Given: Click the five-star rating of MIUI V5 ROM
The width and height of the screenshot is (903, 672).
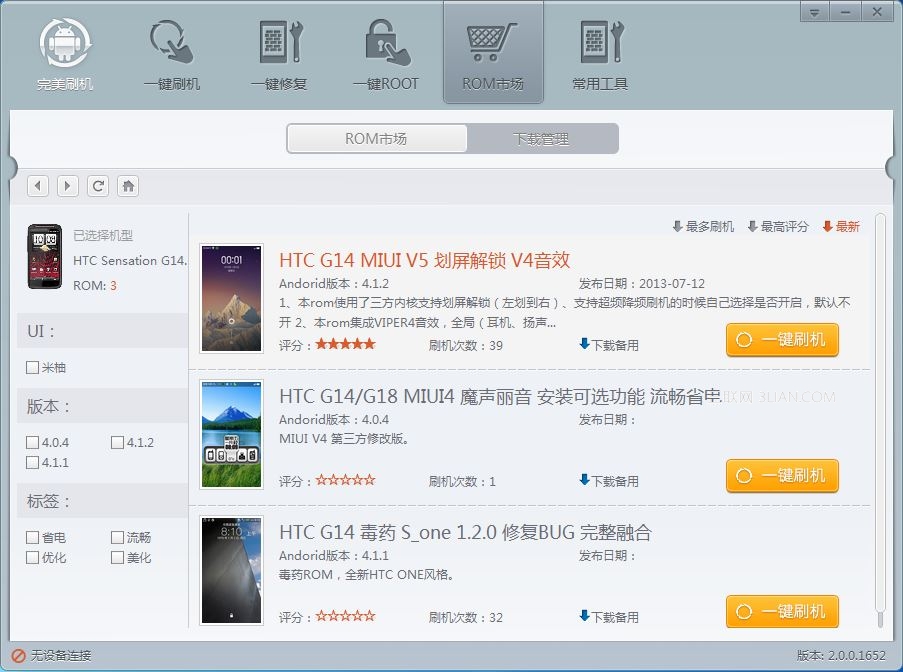Looking at the screenshot, I should click(346, 344).
